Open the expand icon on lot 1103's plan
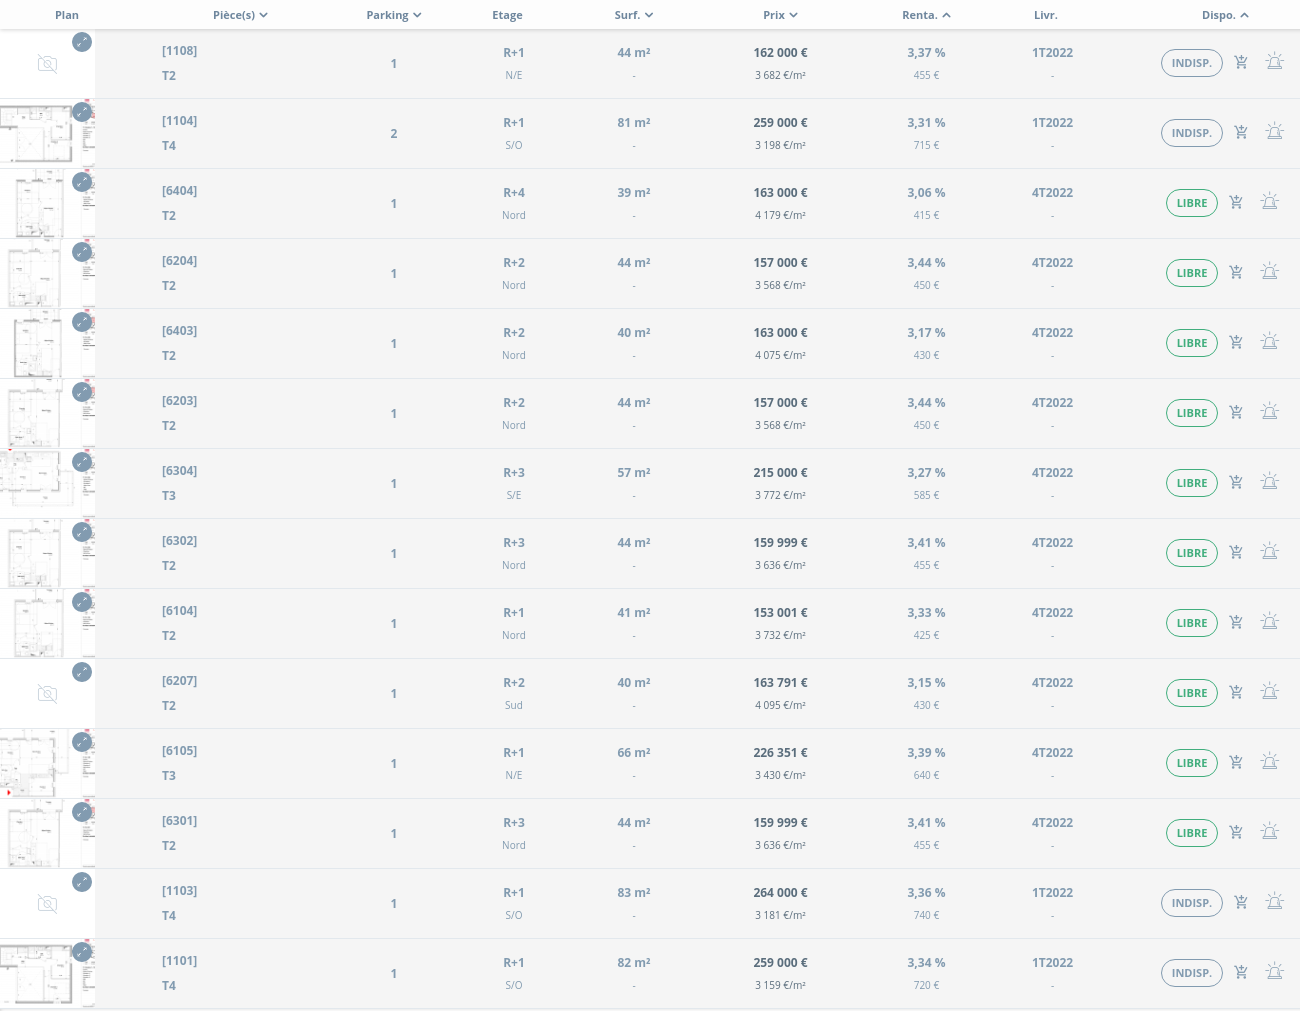Viewport: 1300px width, 1011px height. [x=82, y=882]
